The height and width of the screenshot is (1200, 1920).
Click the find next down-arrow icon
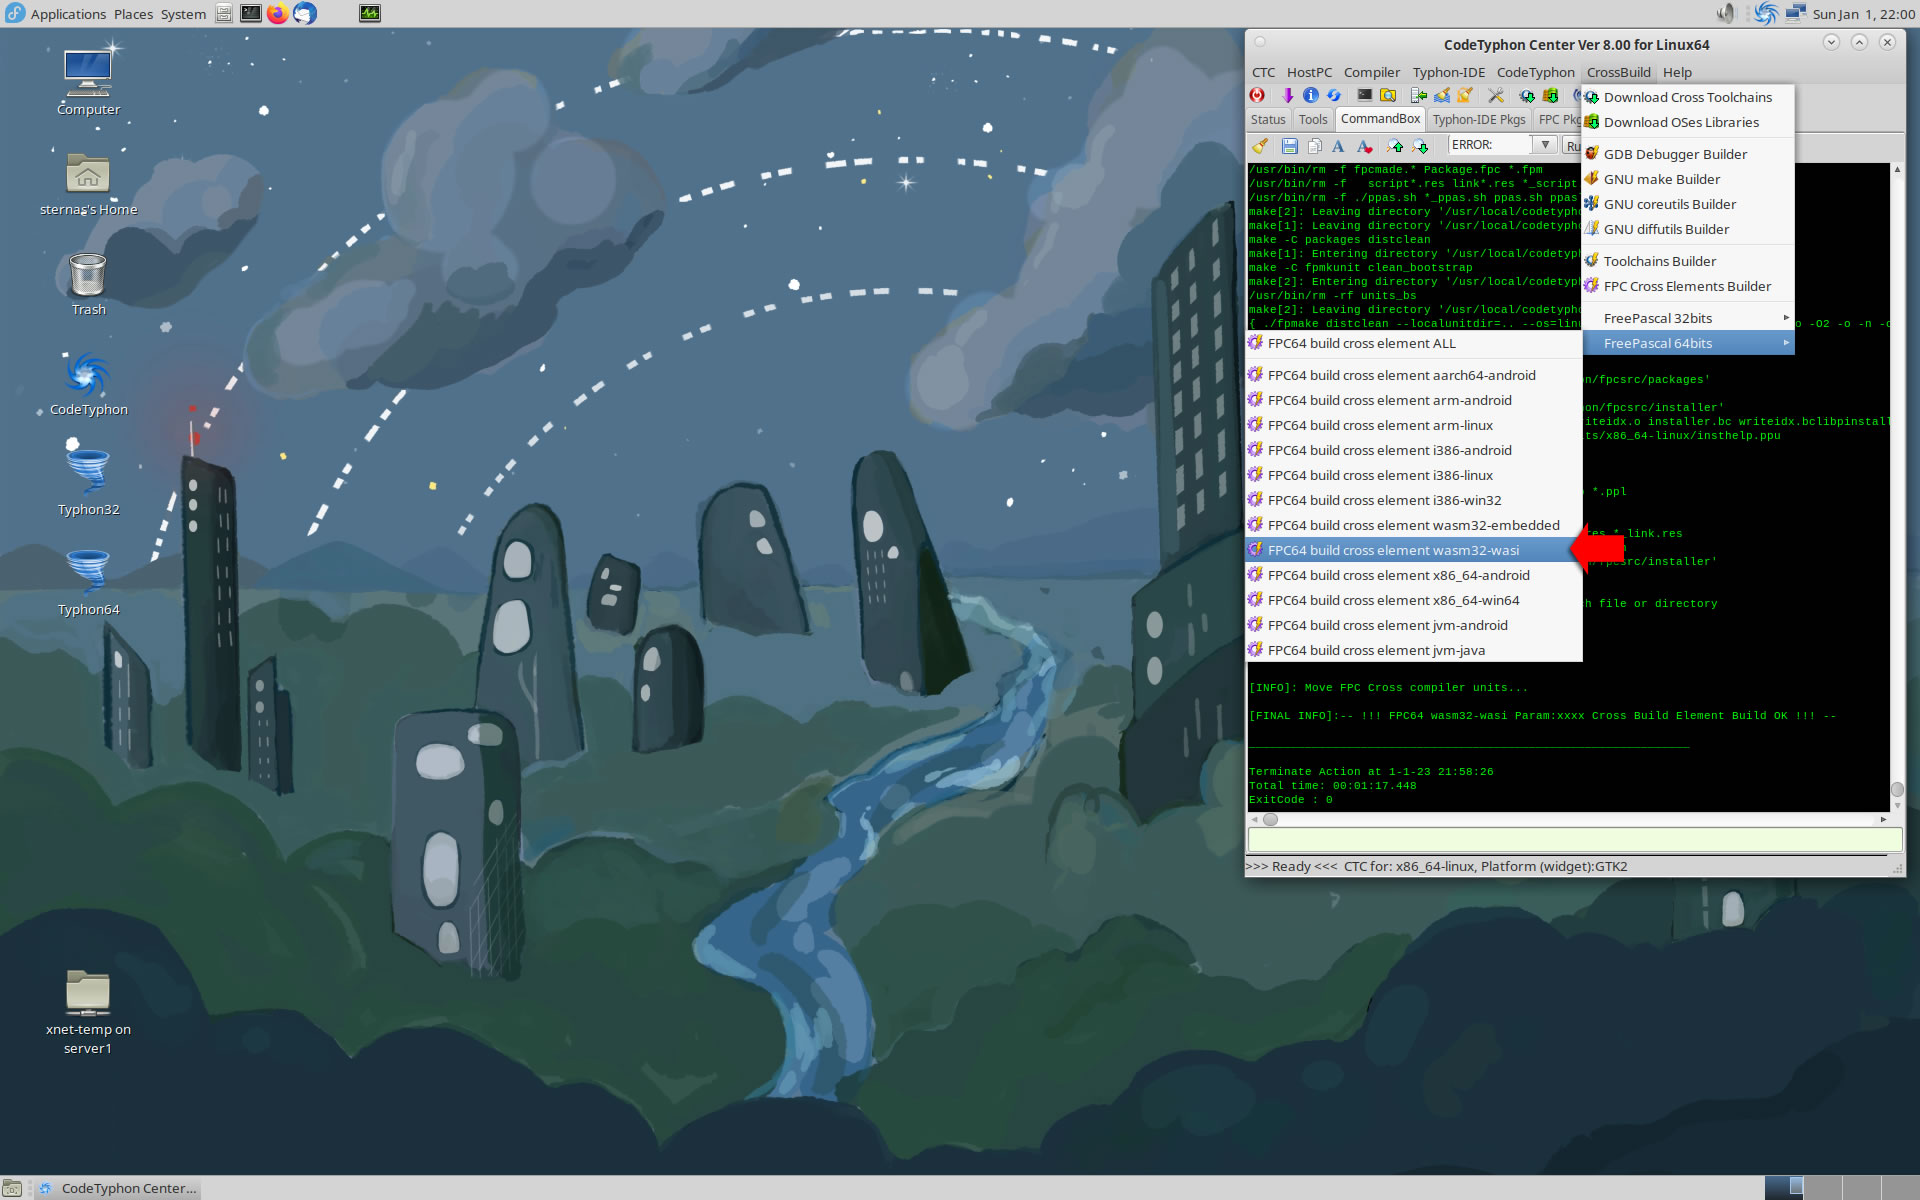point(1420,146)
